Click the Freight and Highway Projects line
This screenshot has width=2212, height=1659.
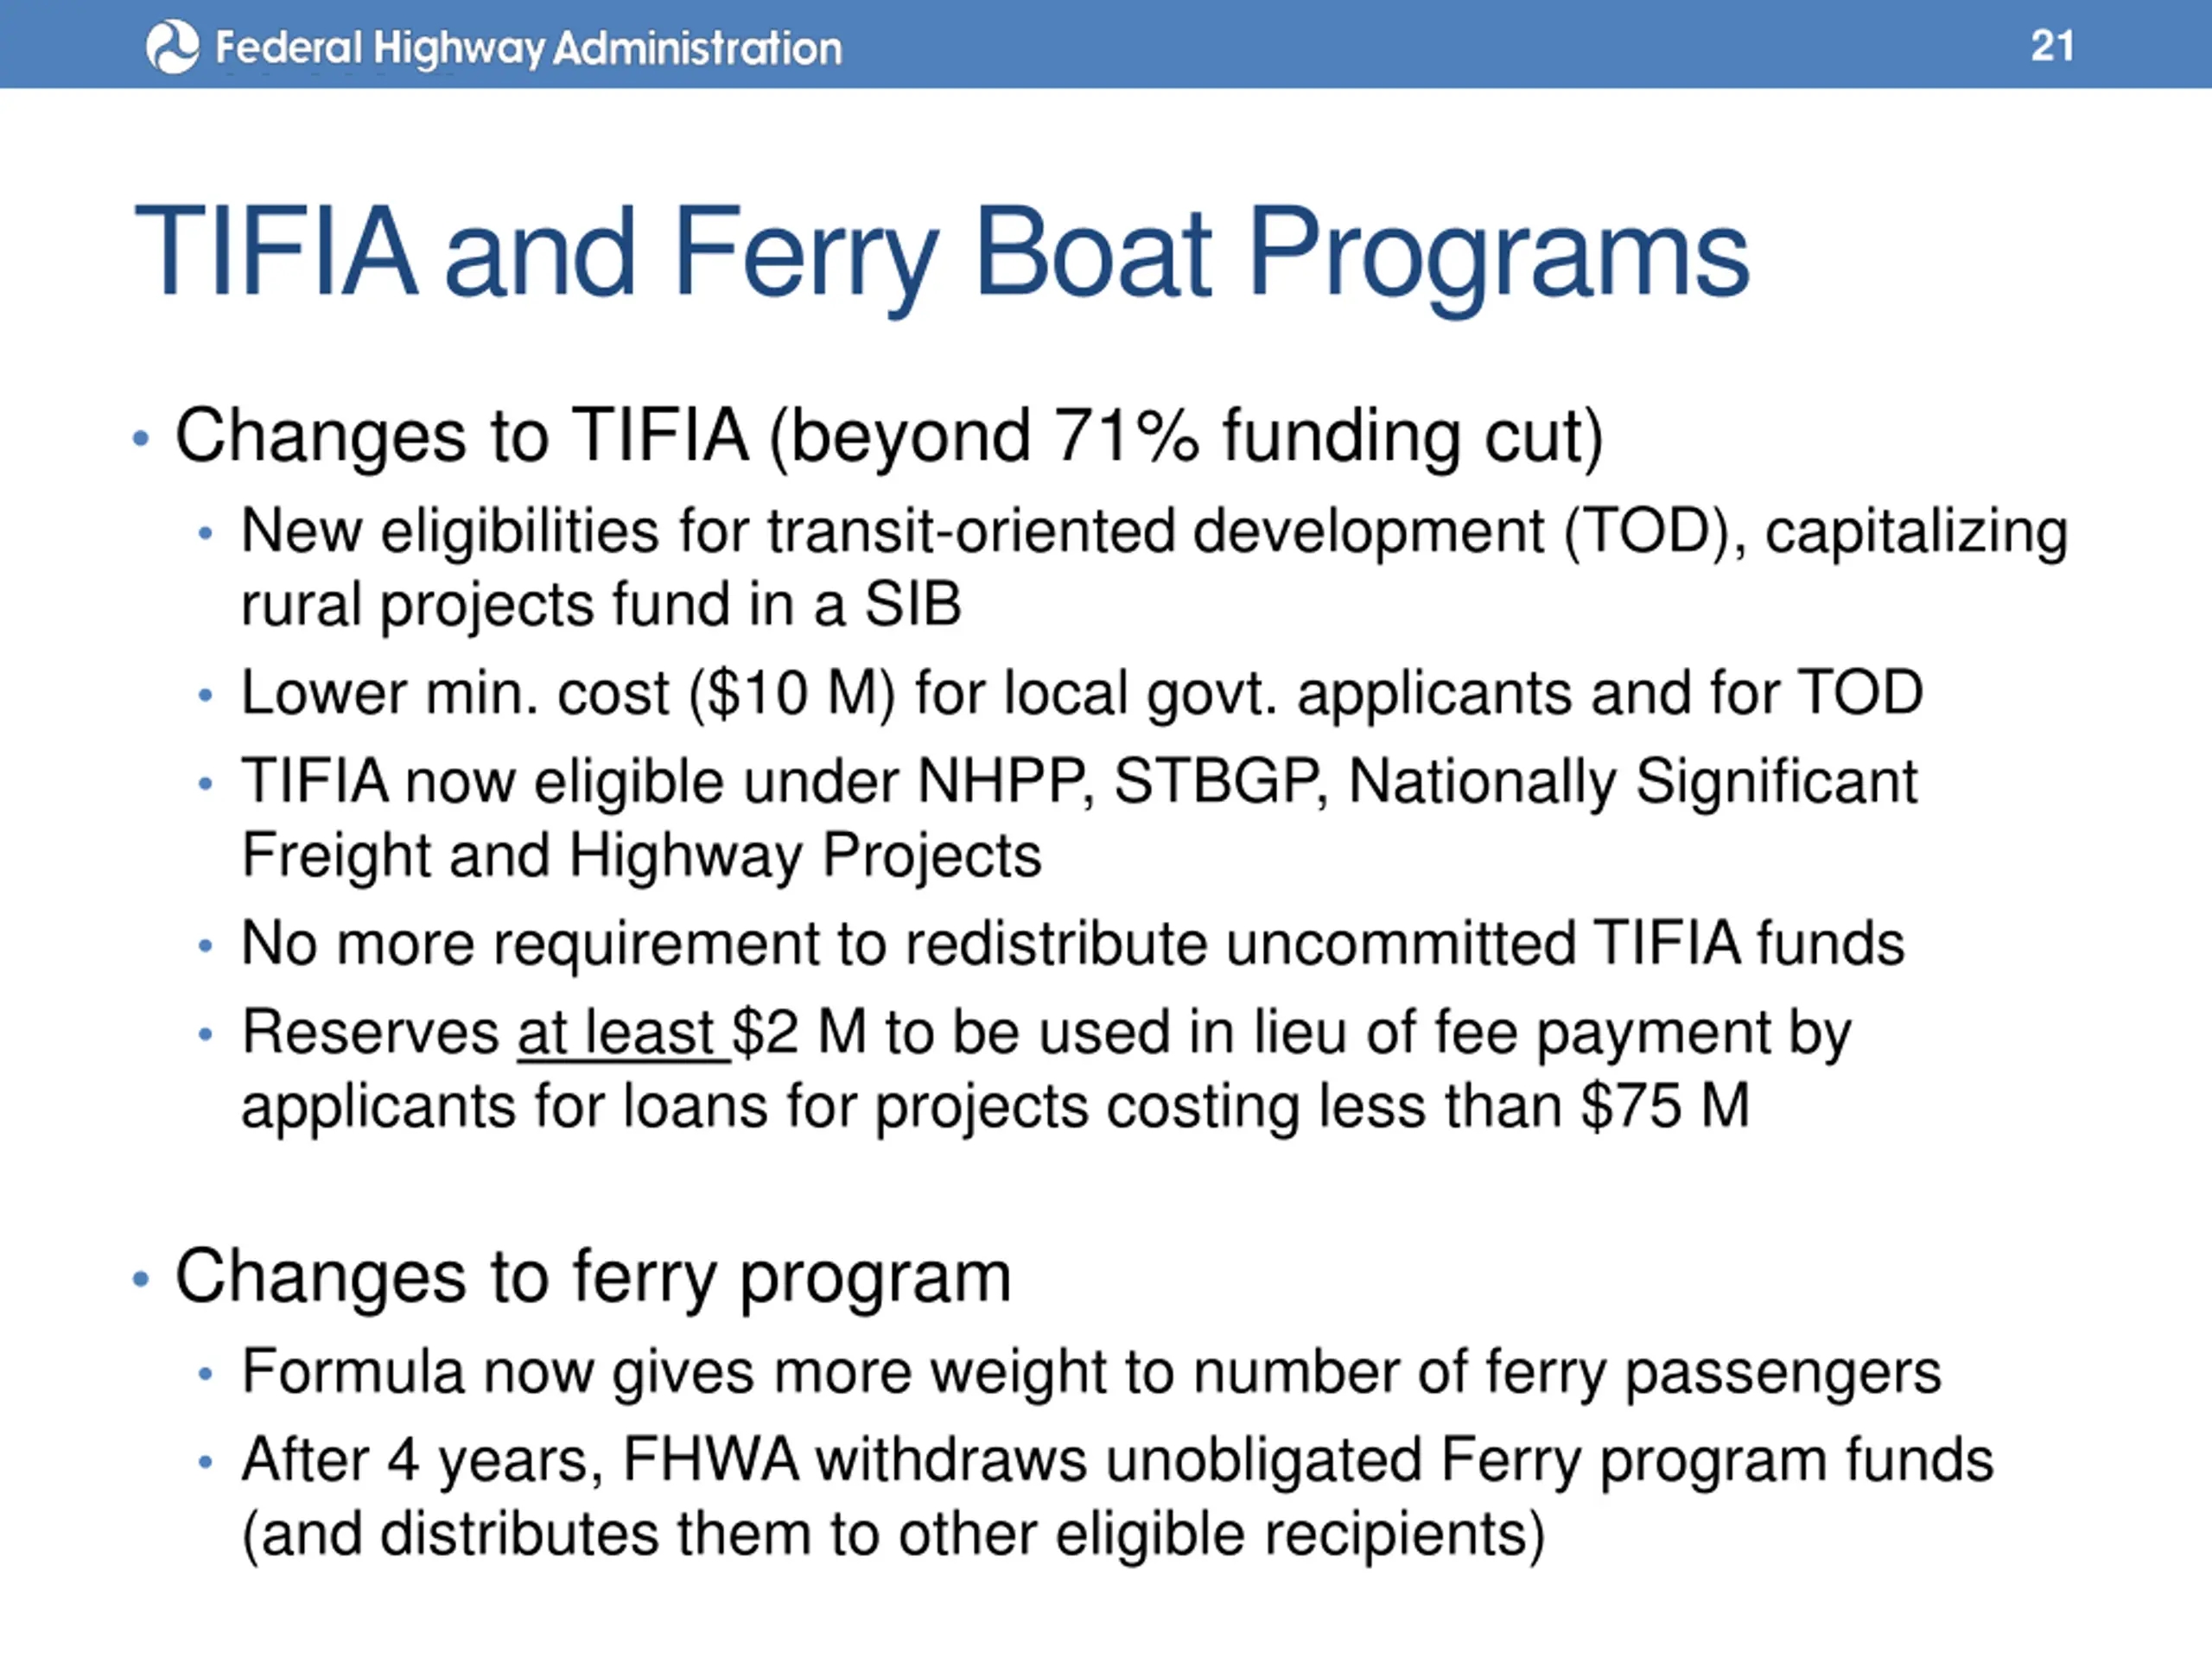[x=641, y=855]
